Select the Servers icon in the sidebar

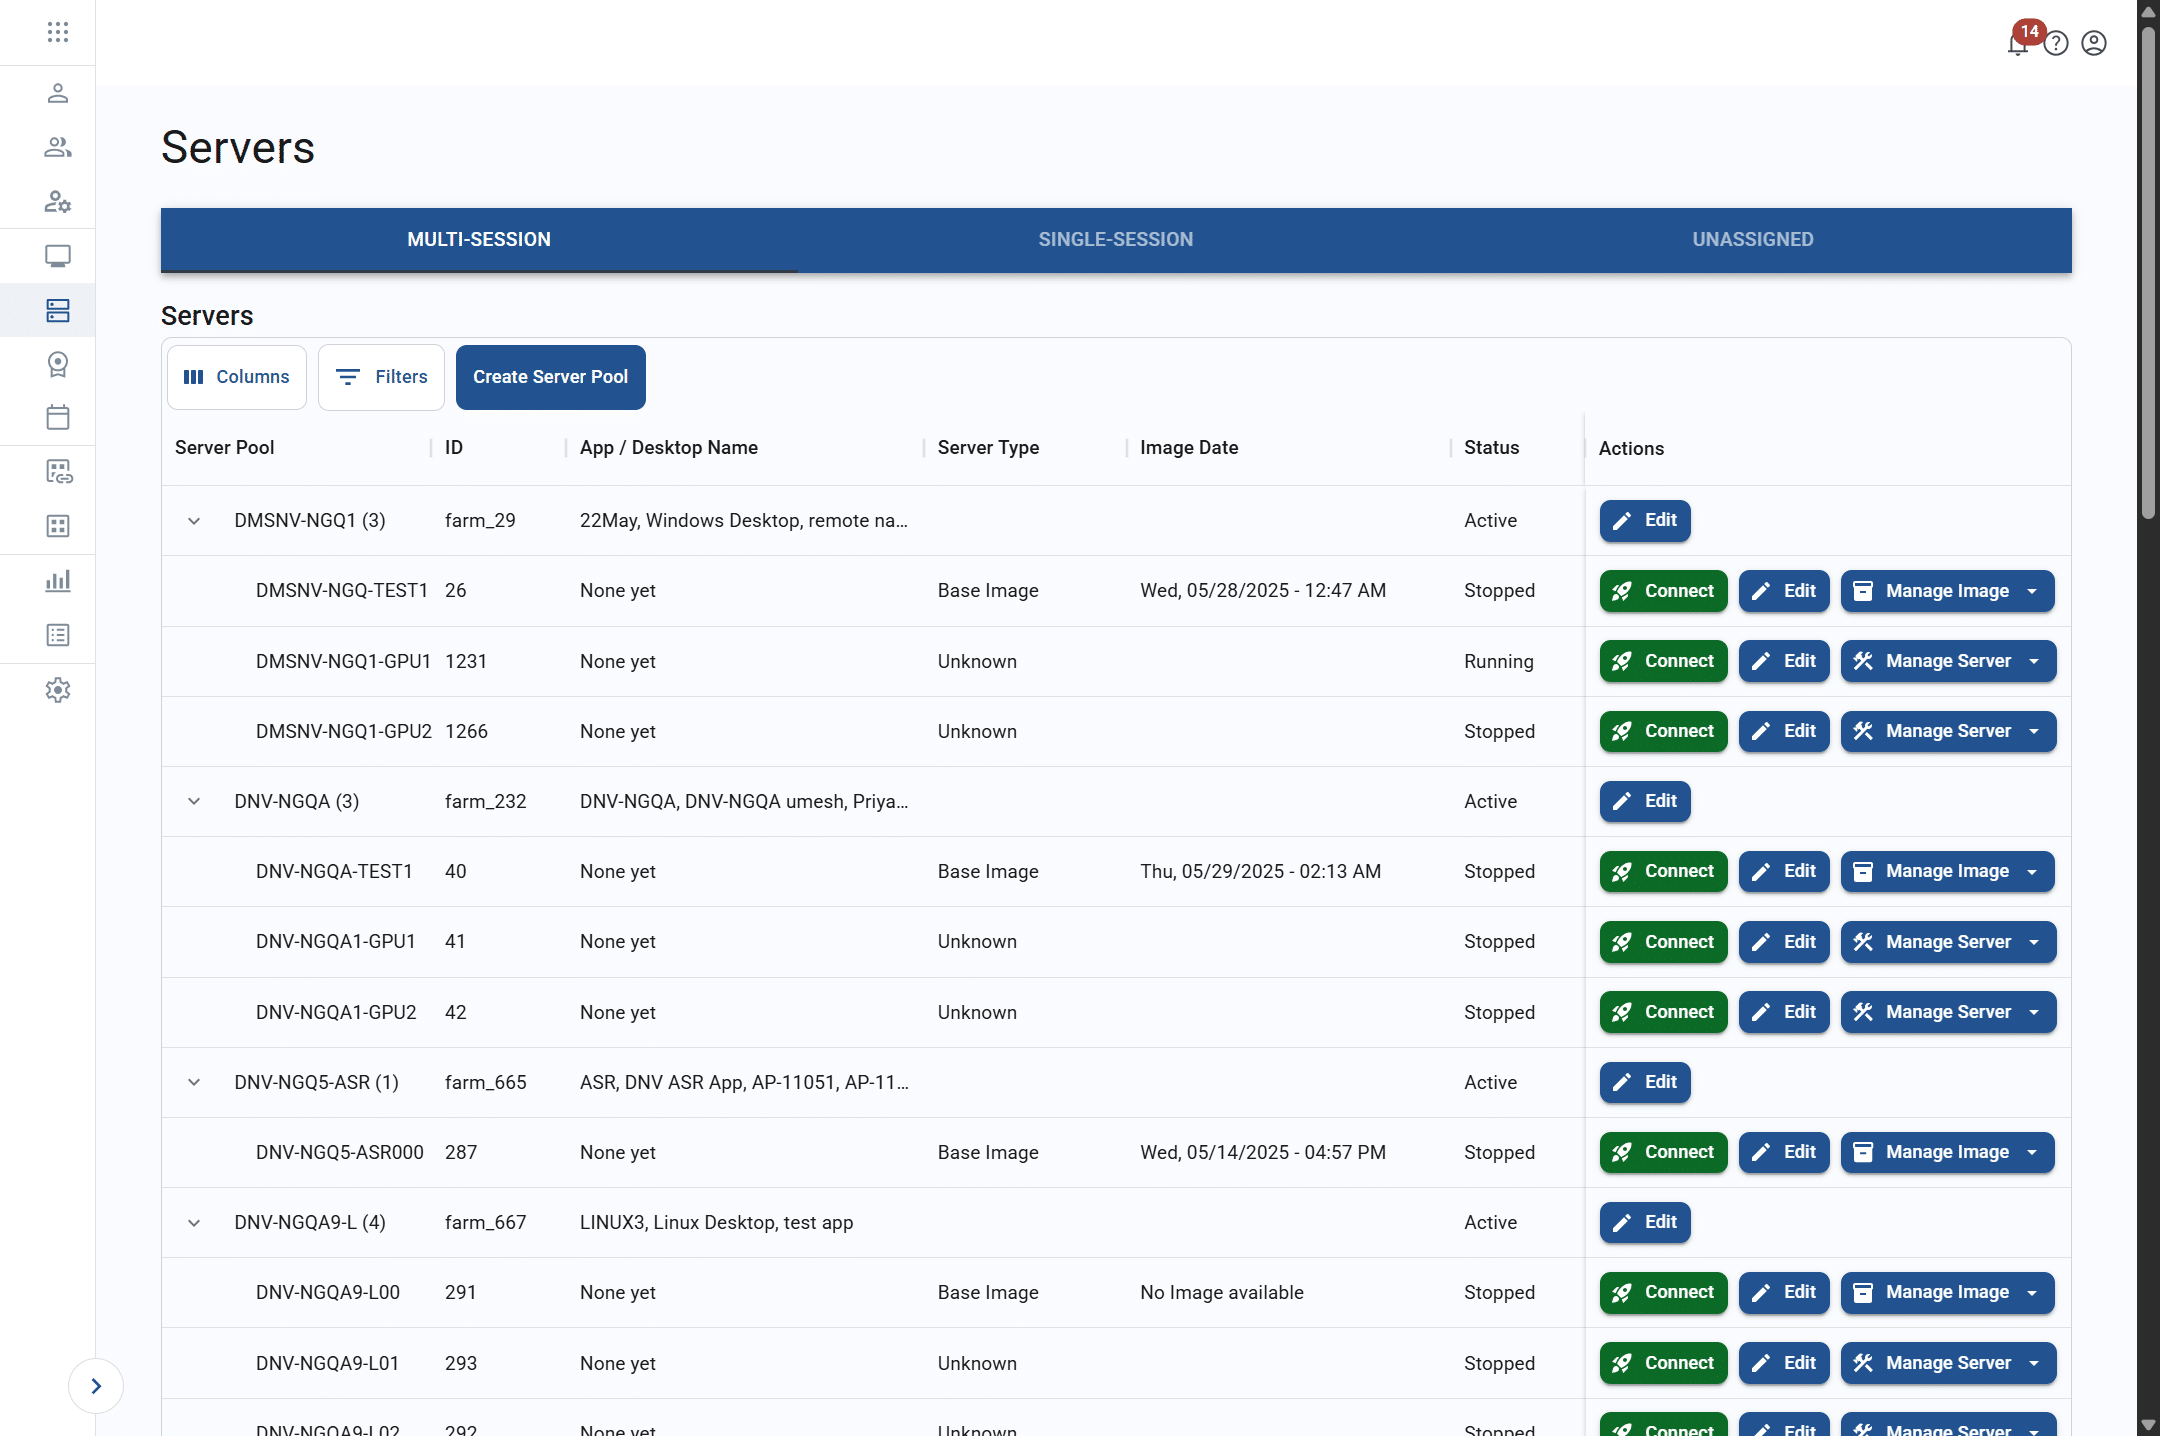(x=57, y=310)
